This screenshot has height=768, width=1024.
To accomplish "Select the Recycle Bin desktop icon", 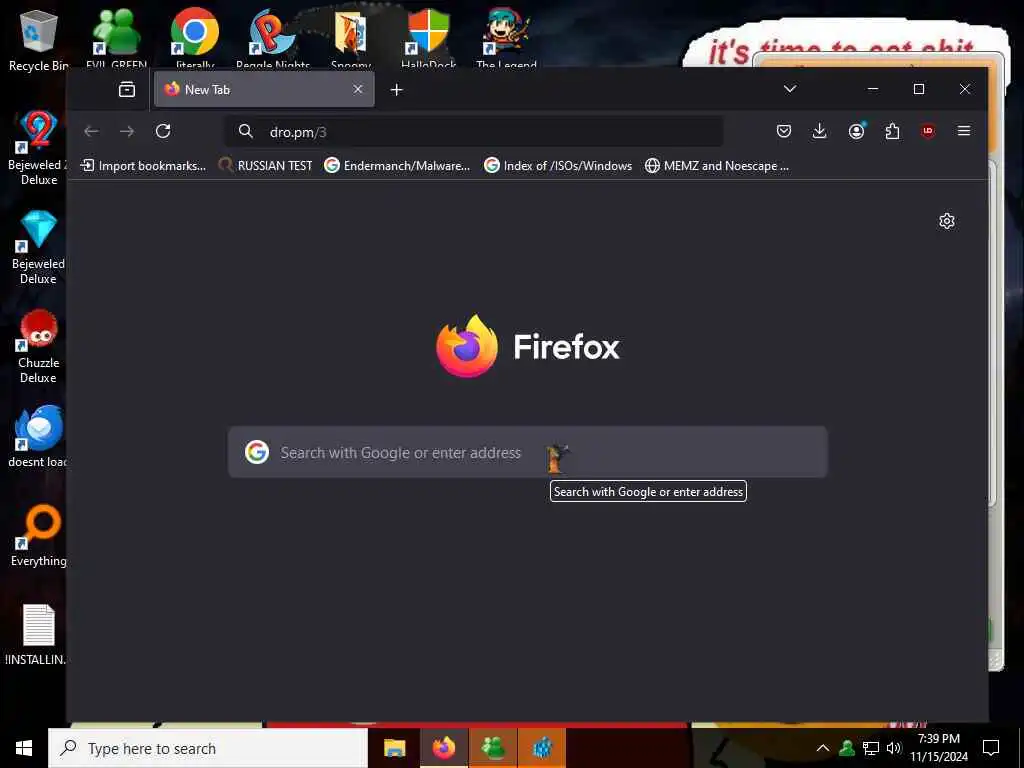I will tap(38, 40).
